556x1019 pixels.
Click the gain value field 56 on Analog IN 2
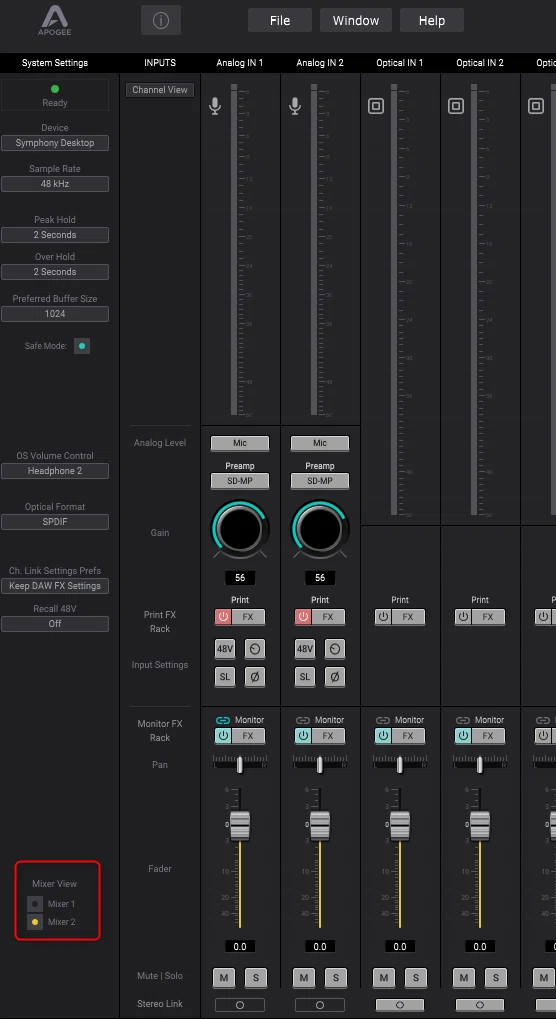click(320, 578)
